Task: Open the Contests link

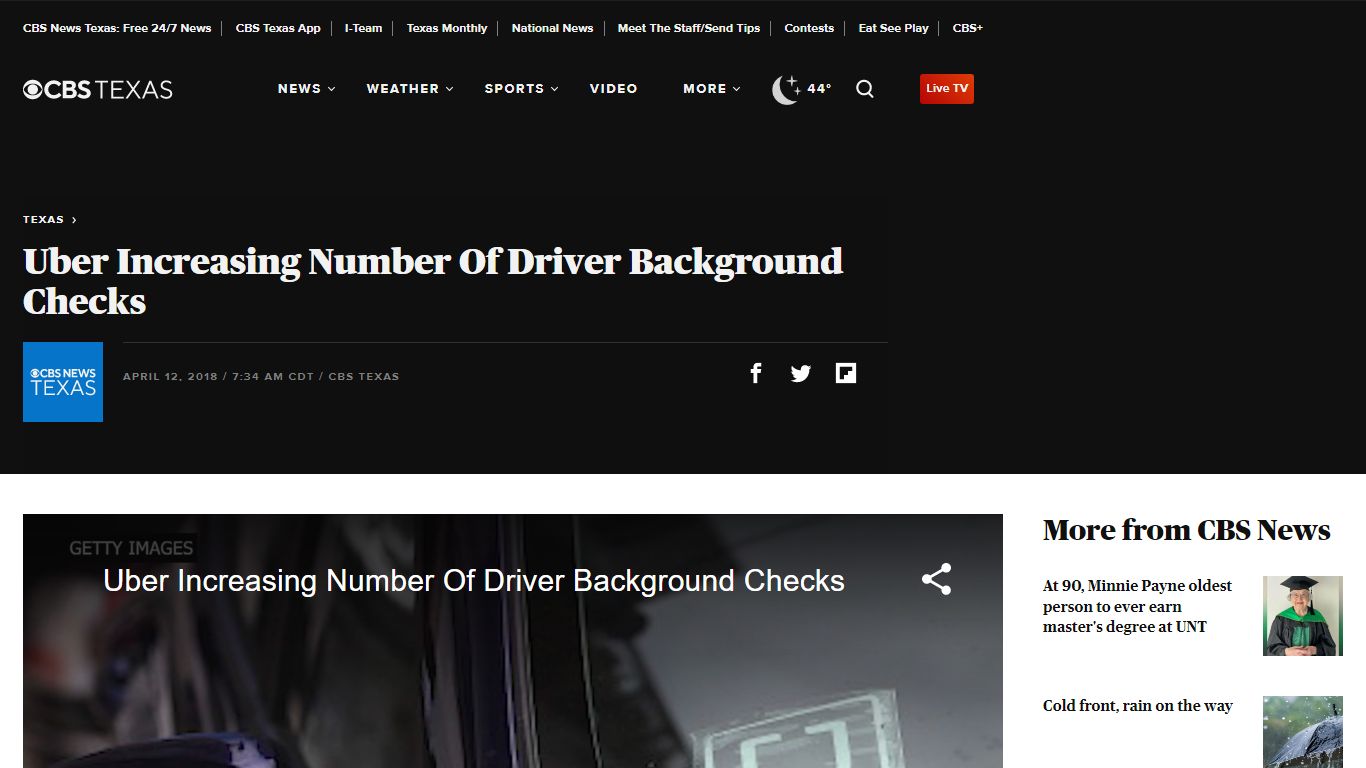Action: point(809,28)
